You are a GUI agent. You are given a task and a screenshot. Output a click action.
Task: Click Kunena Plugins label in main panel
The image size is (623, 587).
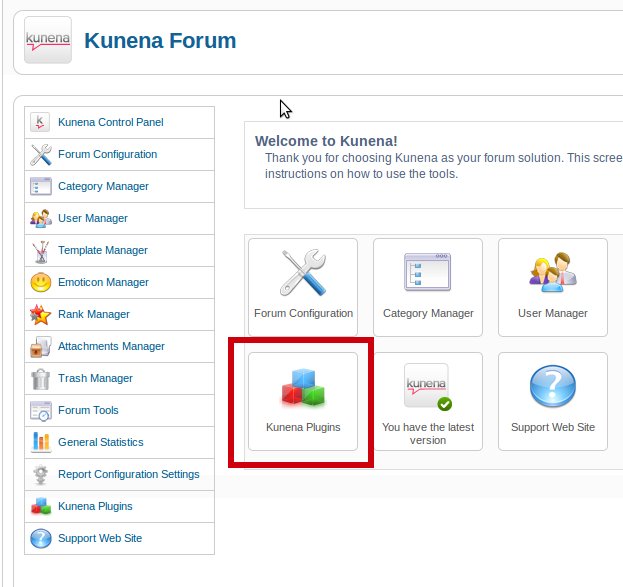[303, 427]
